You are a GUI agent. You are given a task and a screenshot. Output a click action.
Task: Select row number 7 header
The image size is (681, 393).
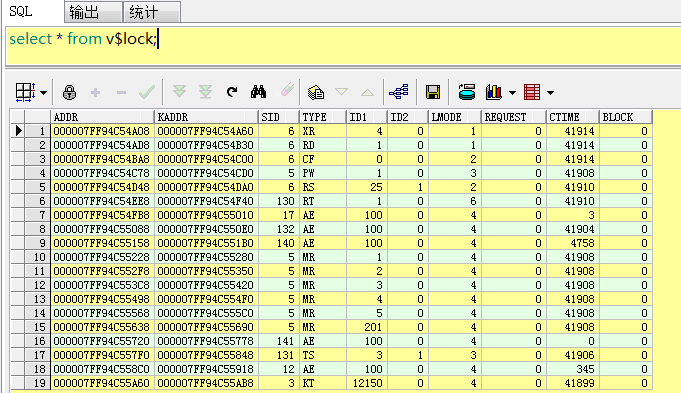point(37,215)
